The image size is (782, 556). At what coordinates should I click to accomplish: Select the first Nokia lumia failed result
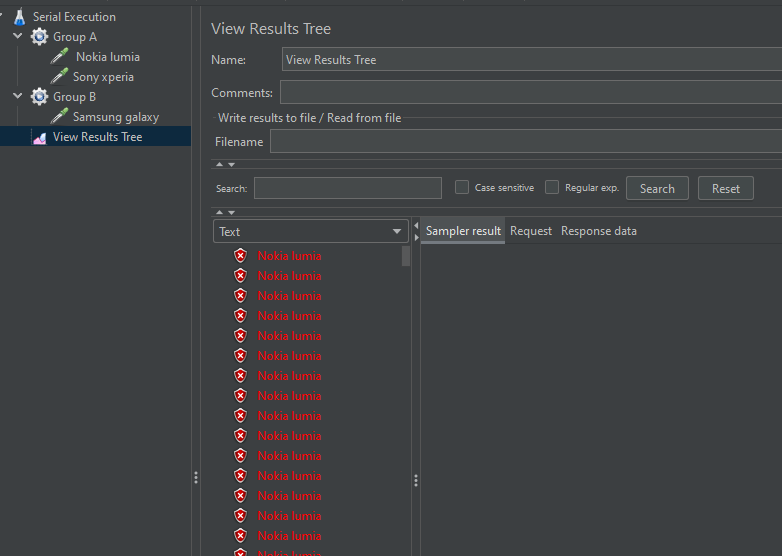coord(289,256)
